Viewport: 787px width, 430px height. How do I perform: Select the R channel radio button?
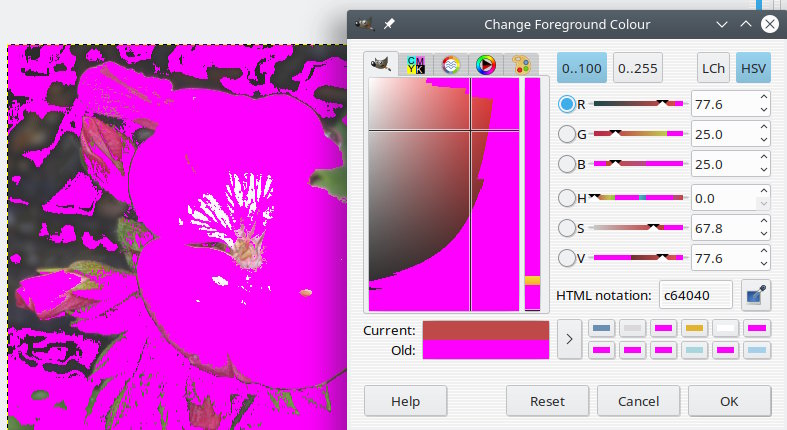coord(567,104)
